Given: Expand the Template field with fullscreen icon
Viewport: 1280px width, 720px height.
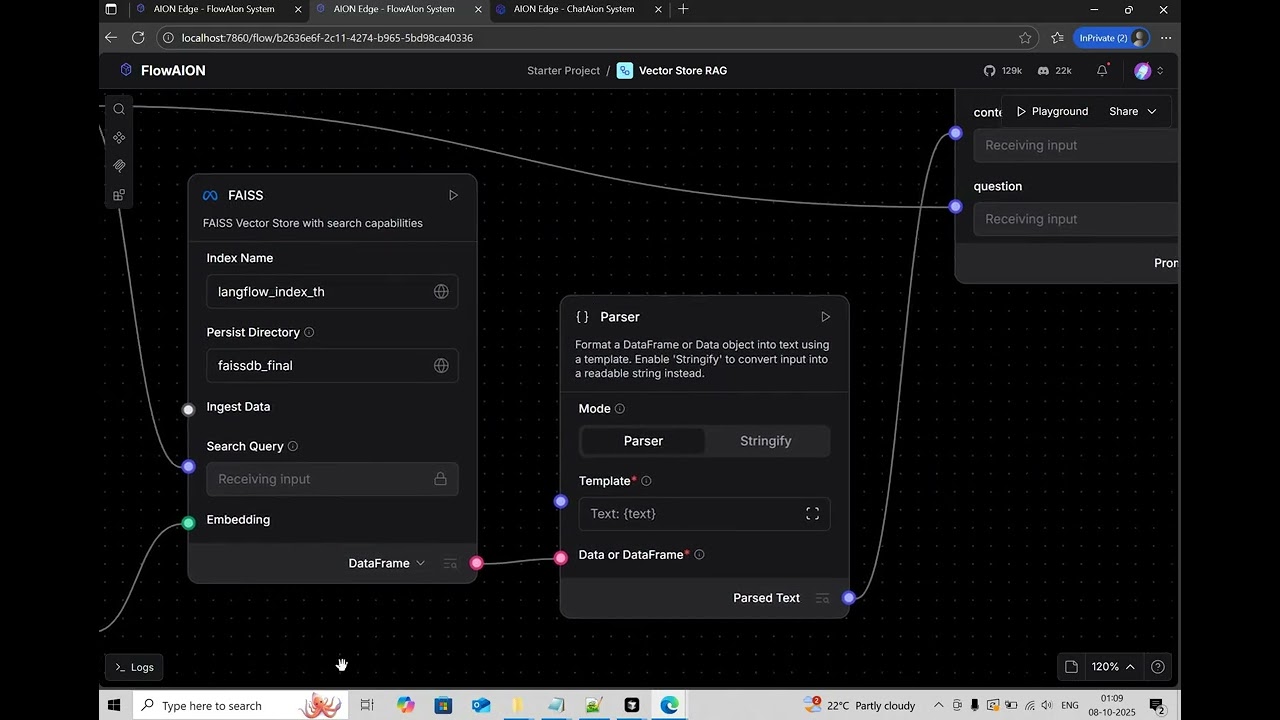Looking at the screenshot, I should point(813,514).
